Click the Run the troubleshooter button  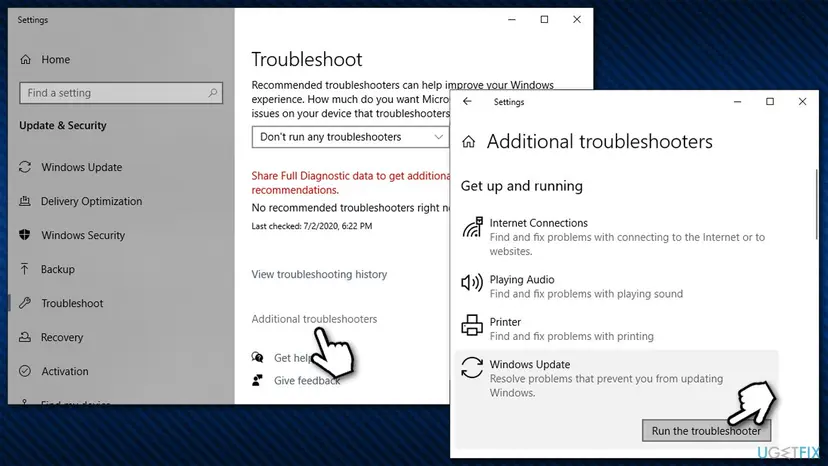[x=706, y=431]
